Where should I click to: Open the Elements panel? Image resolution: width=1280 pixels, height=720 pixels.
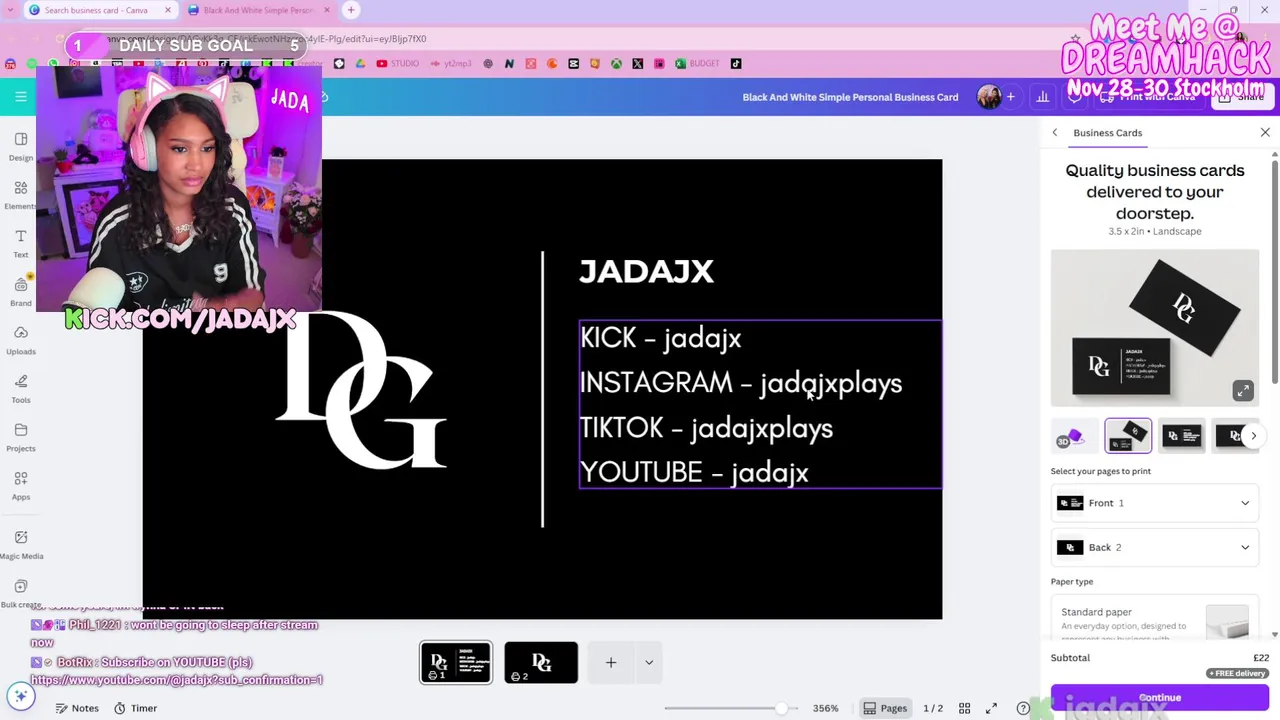tap(20, 194)
